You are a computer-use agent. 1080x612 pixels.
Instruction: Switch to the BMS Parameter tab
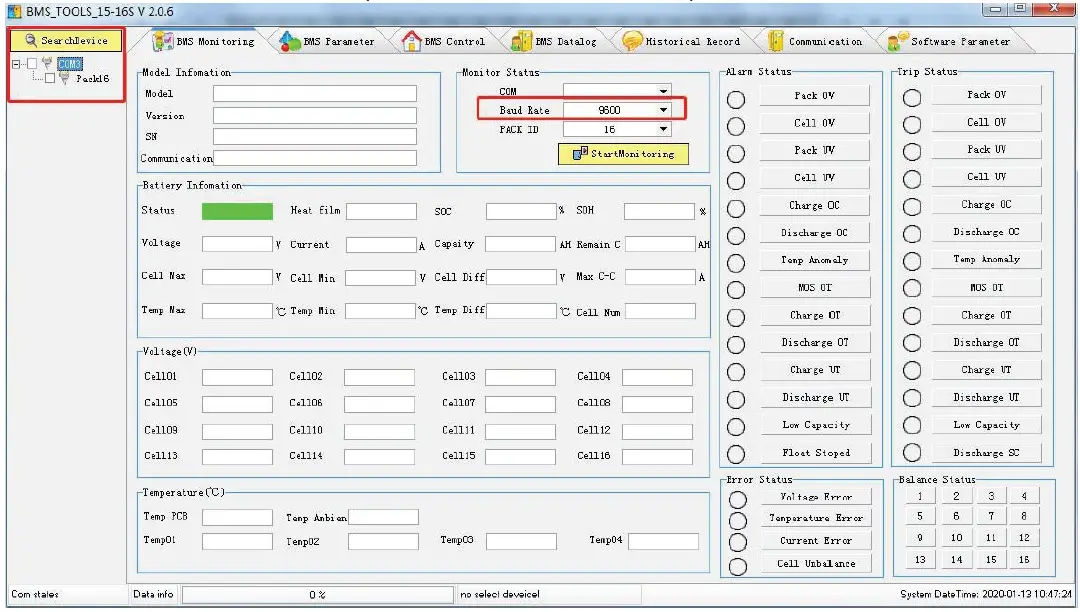[x=328, y=41]
